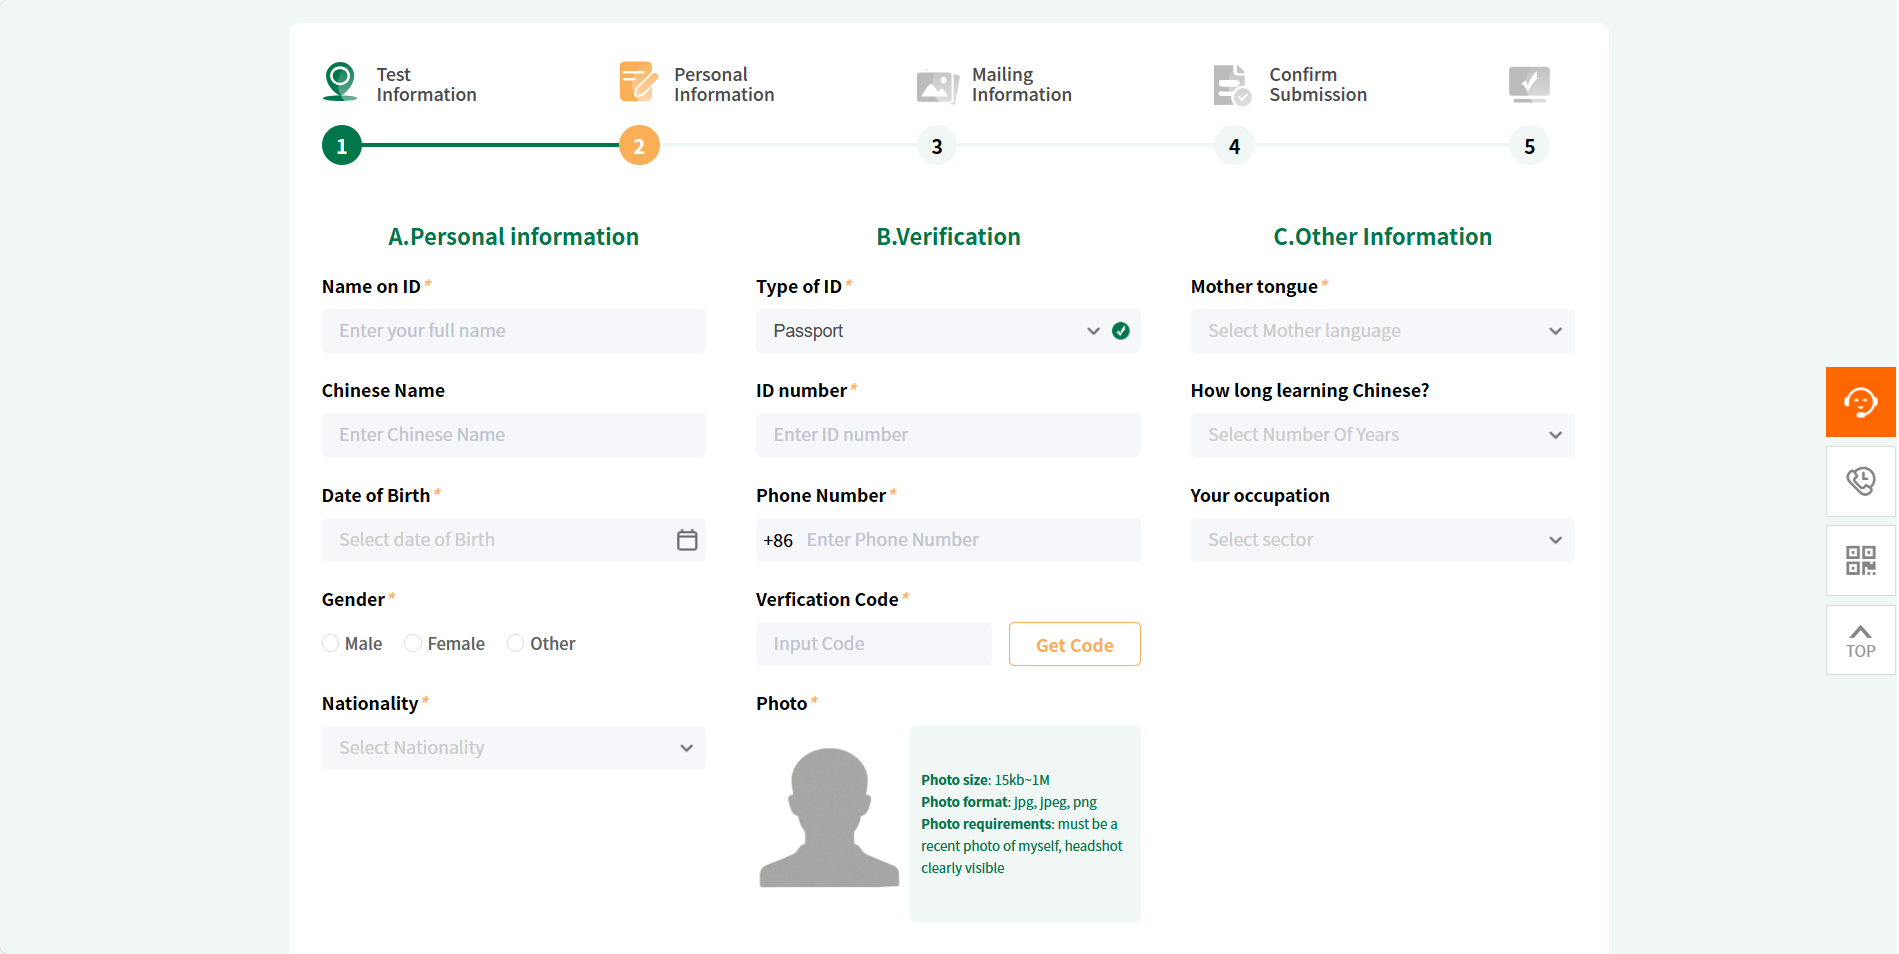Viewport: 1899px width, 954px height.
Task: Go to step 1 in progress bar
Action: click(342, 146)
